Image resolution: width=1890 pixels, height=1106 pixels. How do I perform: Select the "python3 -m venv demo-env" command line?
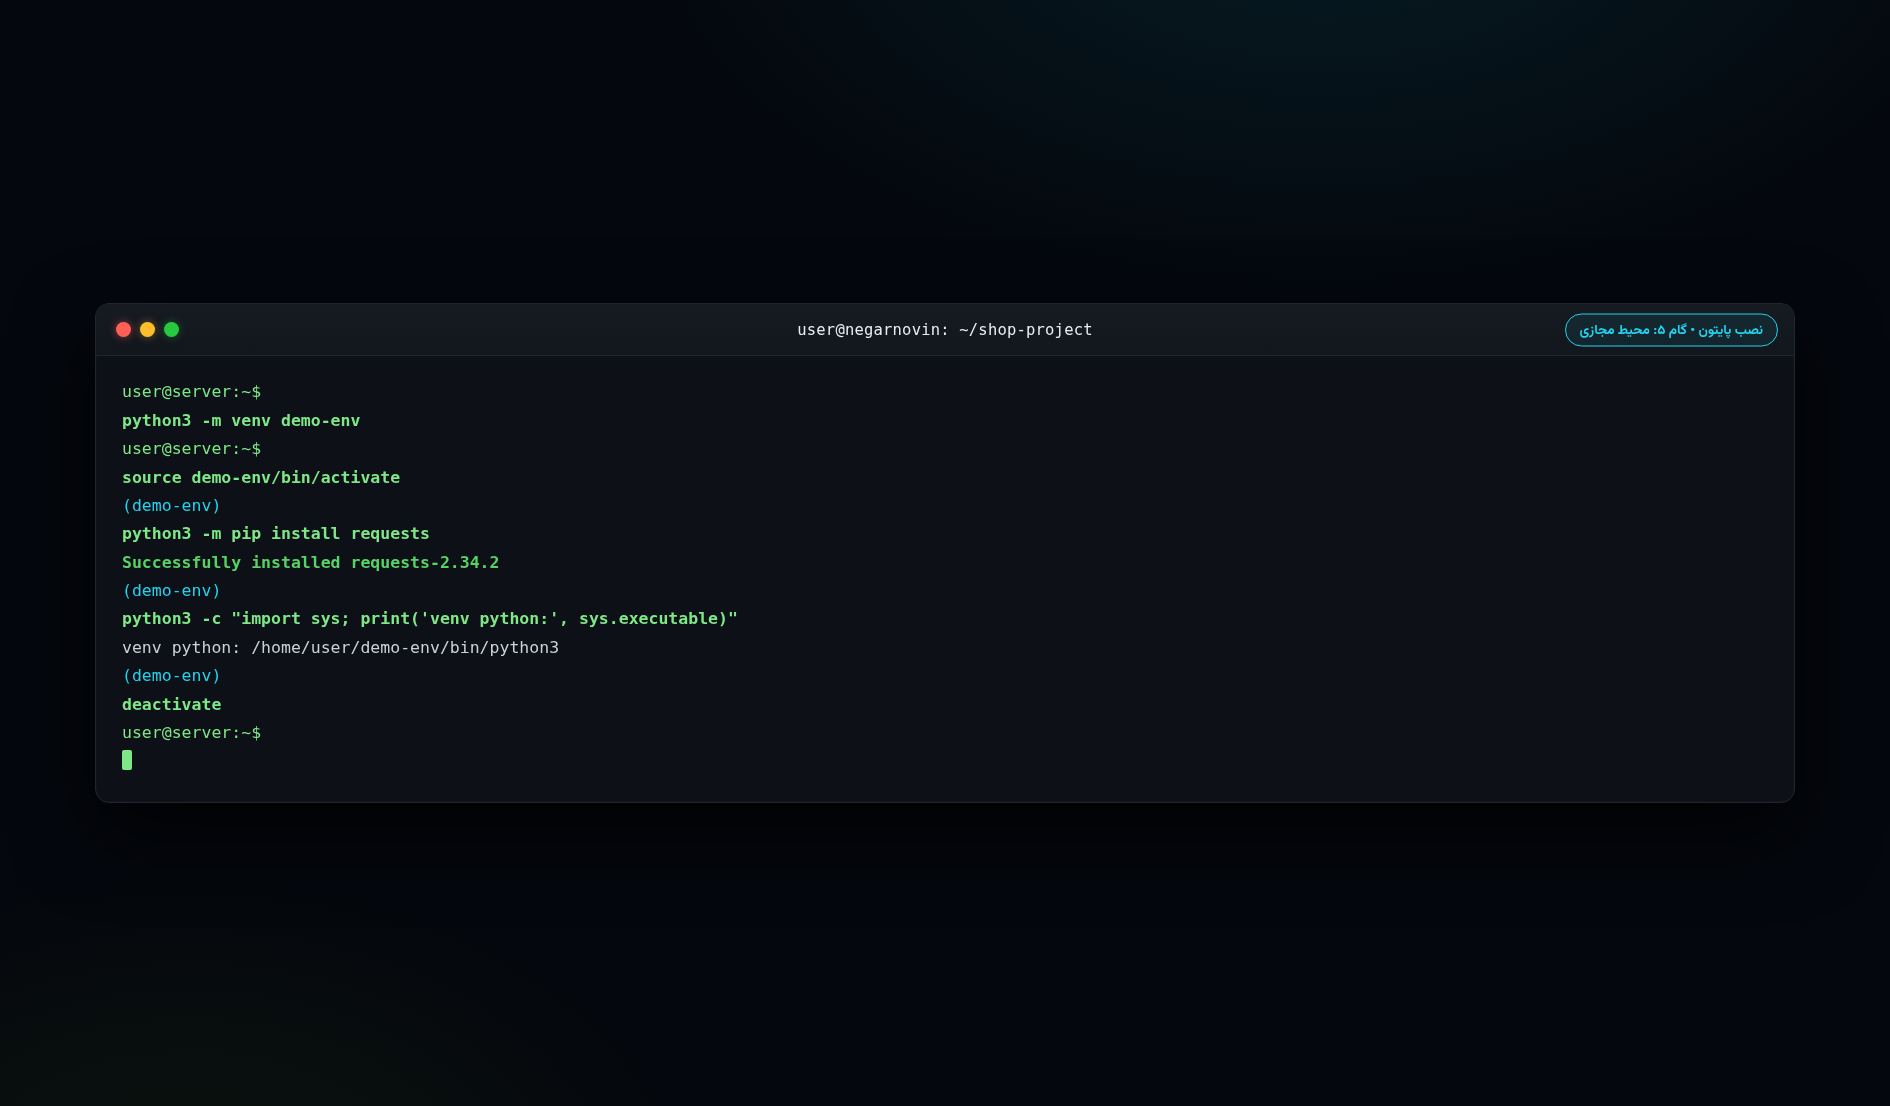click(241, 421)
